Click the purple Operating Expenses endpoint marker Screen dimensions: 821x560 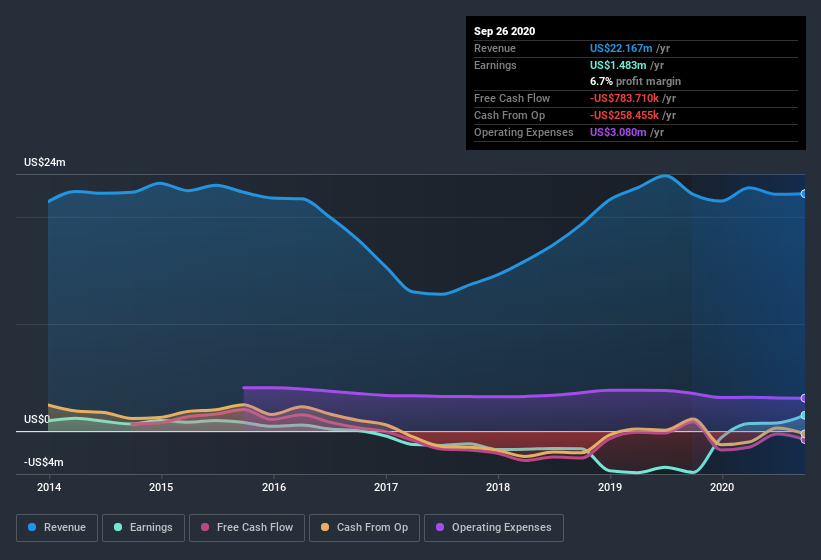(x=804, y=398)
